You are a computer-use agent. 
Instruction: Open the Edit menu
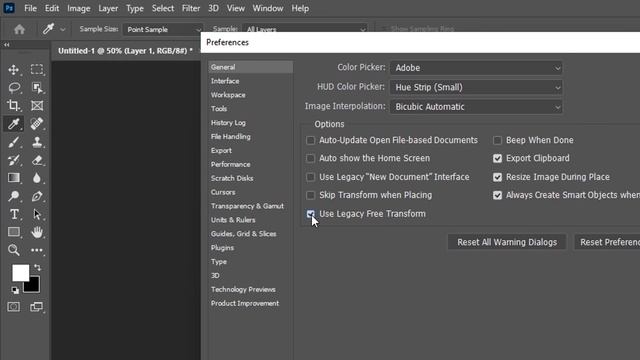pyautogui.click(x=52, y=8)
